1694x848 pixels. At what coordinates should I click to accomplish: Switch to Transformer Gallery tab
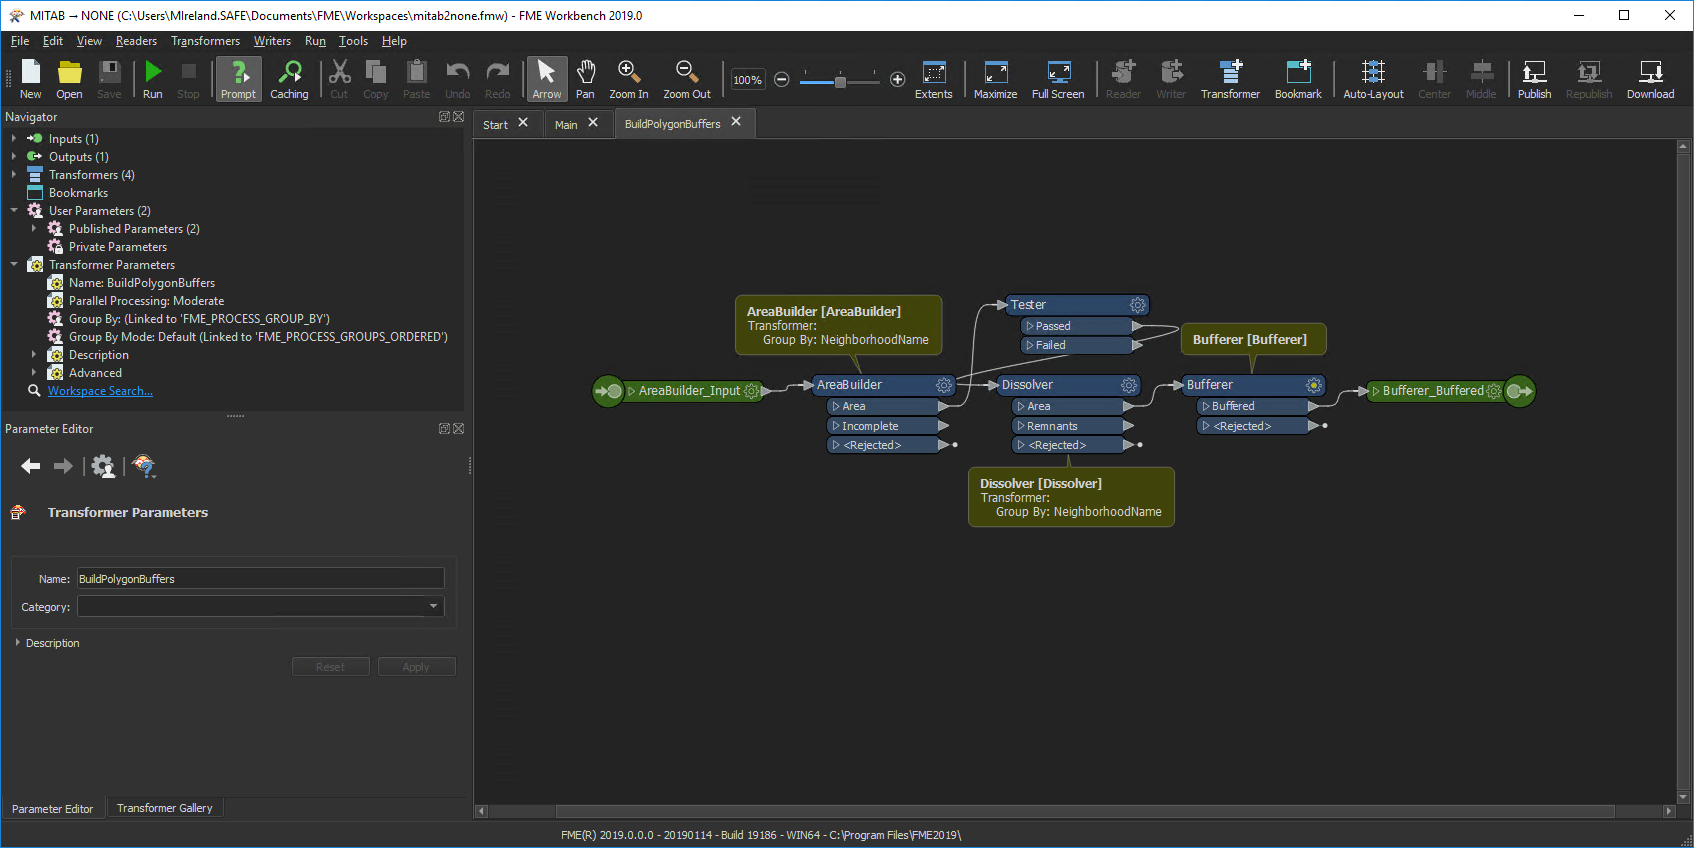pyautogui.click(x=164, y=808)
